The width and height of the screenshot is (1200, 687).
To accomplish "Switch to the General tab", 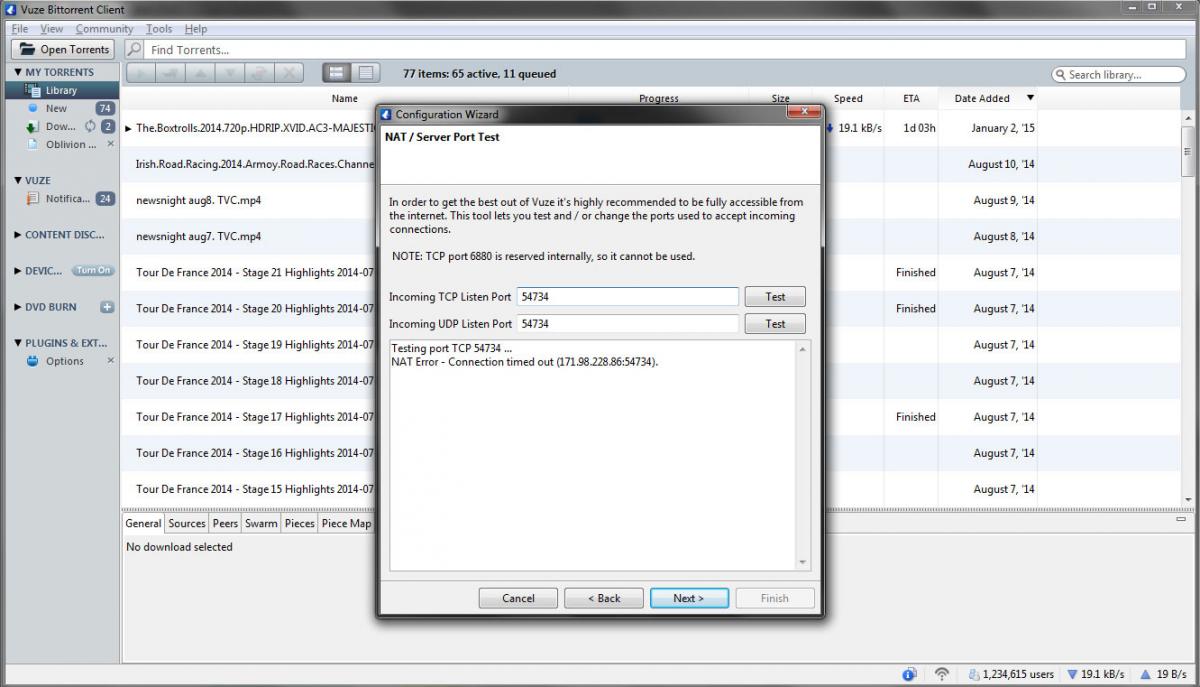I will (x=143, y=523).
